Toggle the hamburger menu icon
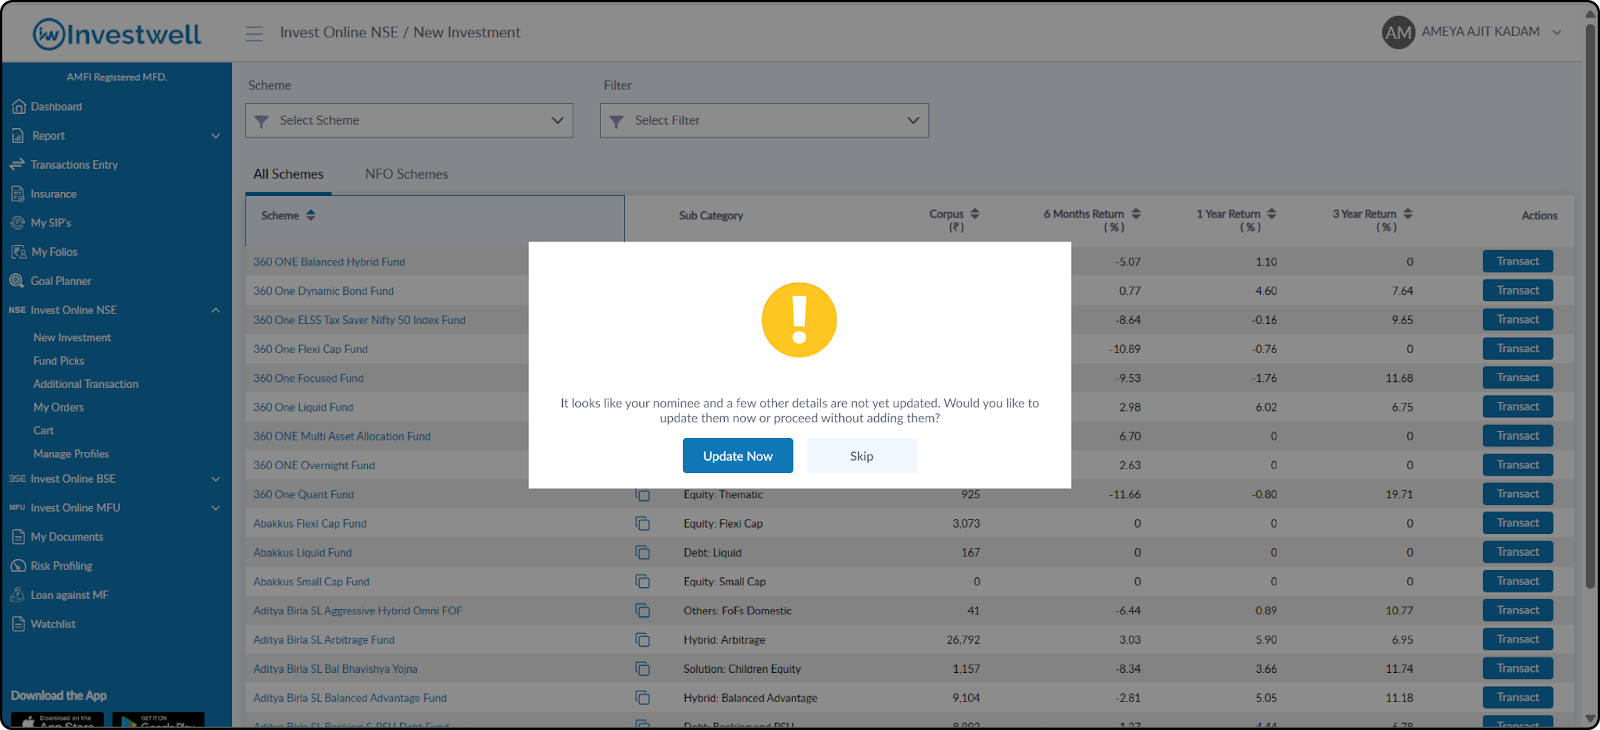Image resolution: width=1600 pixels, height=730 pixels. 254,34
